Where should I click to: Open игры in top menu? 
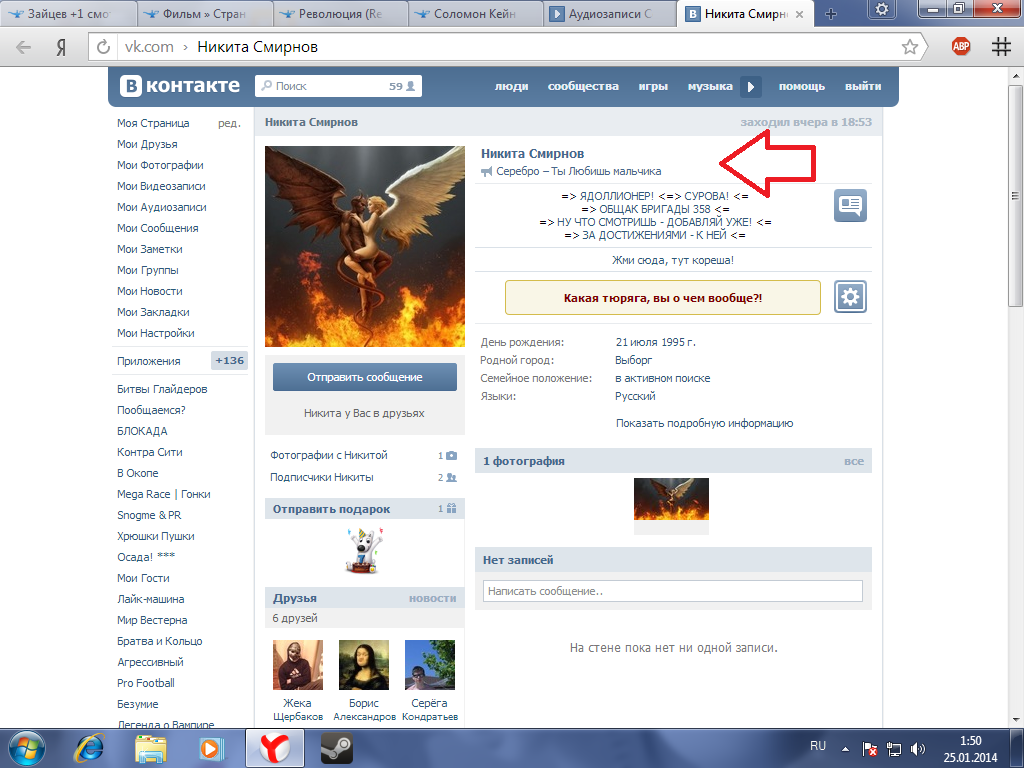(653, 86)
